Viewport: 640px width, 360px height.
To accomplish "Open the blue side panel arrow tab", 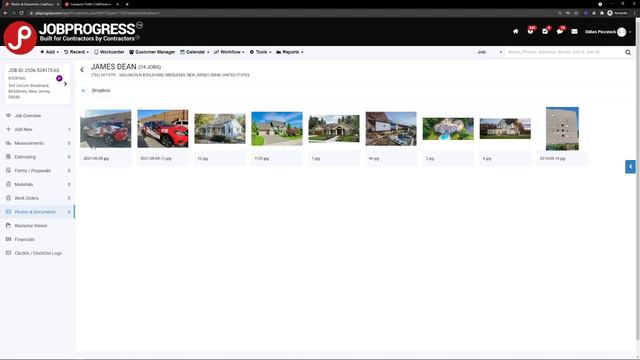I will coord(630,167).
